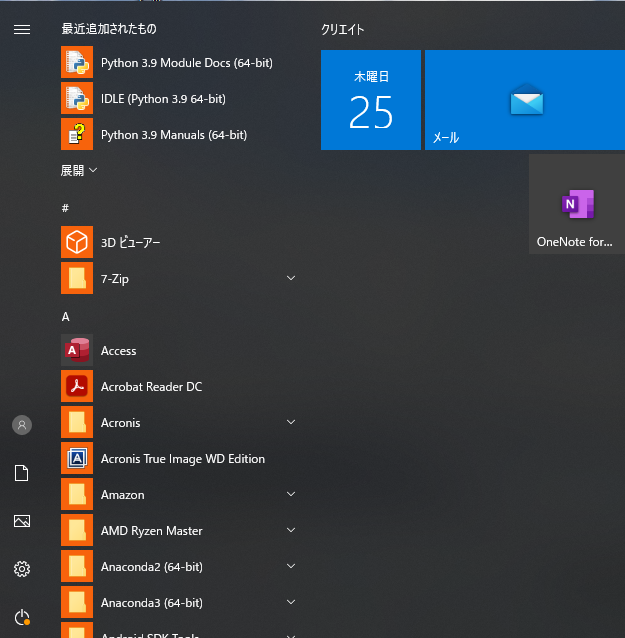The height and width of the screenshot is (638, 625).
Task: Click the Amazon folder icon
Action: coord(77,494)
